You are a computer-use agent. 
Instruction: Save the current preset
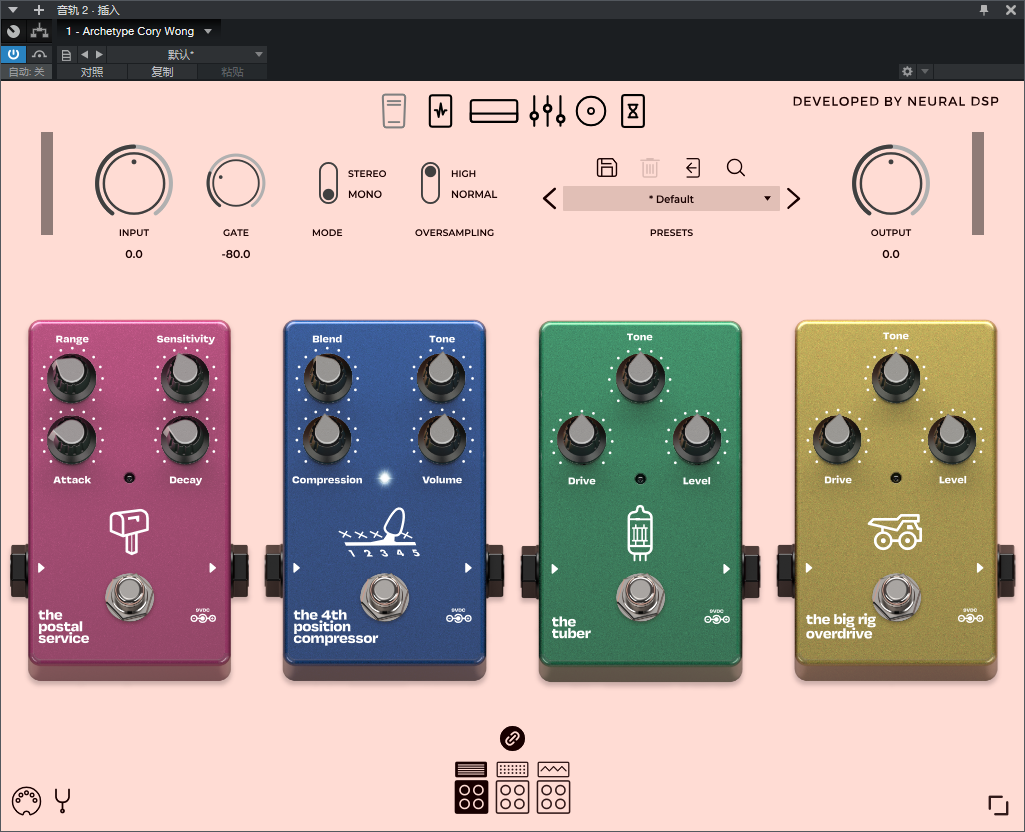tap(607, 168)
